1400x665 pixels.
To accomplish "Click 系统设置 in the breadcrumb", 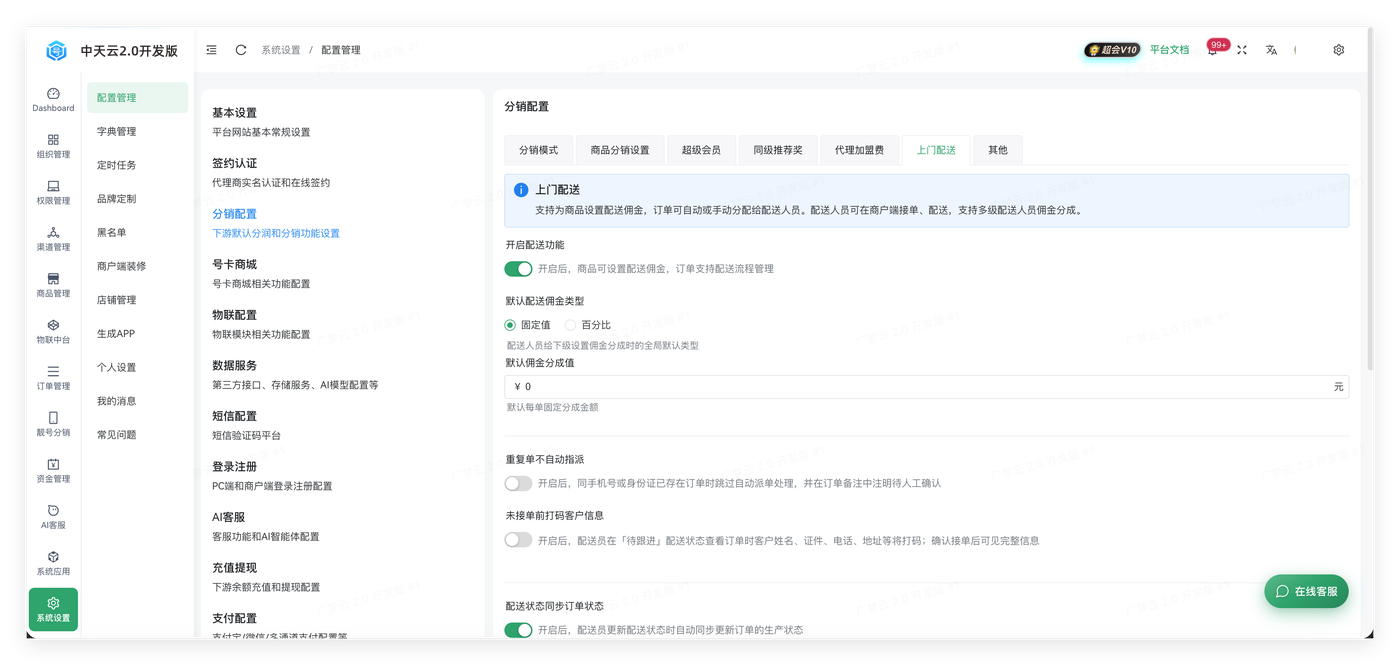I will pyautogui.click(x=281, y=50).
